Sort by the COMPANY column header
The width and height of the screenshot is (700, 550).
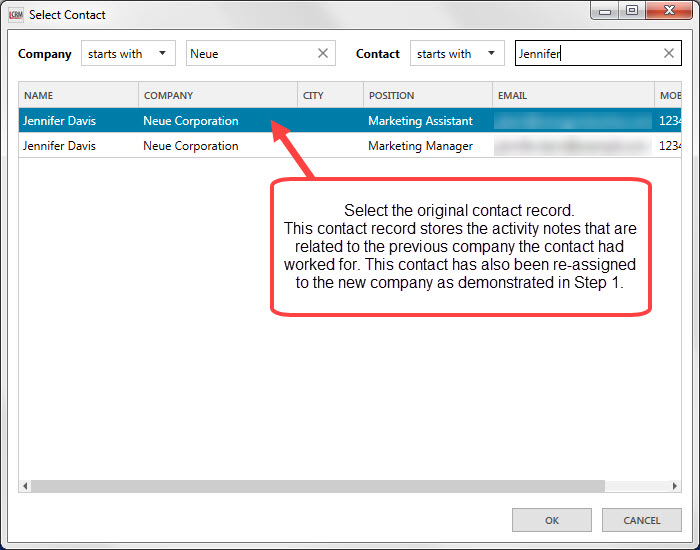[217, 96]
